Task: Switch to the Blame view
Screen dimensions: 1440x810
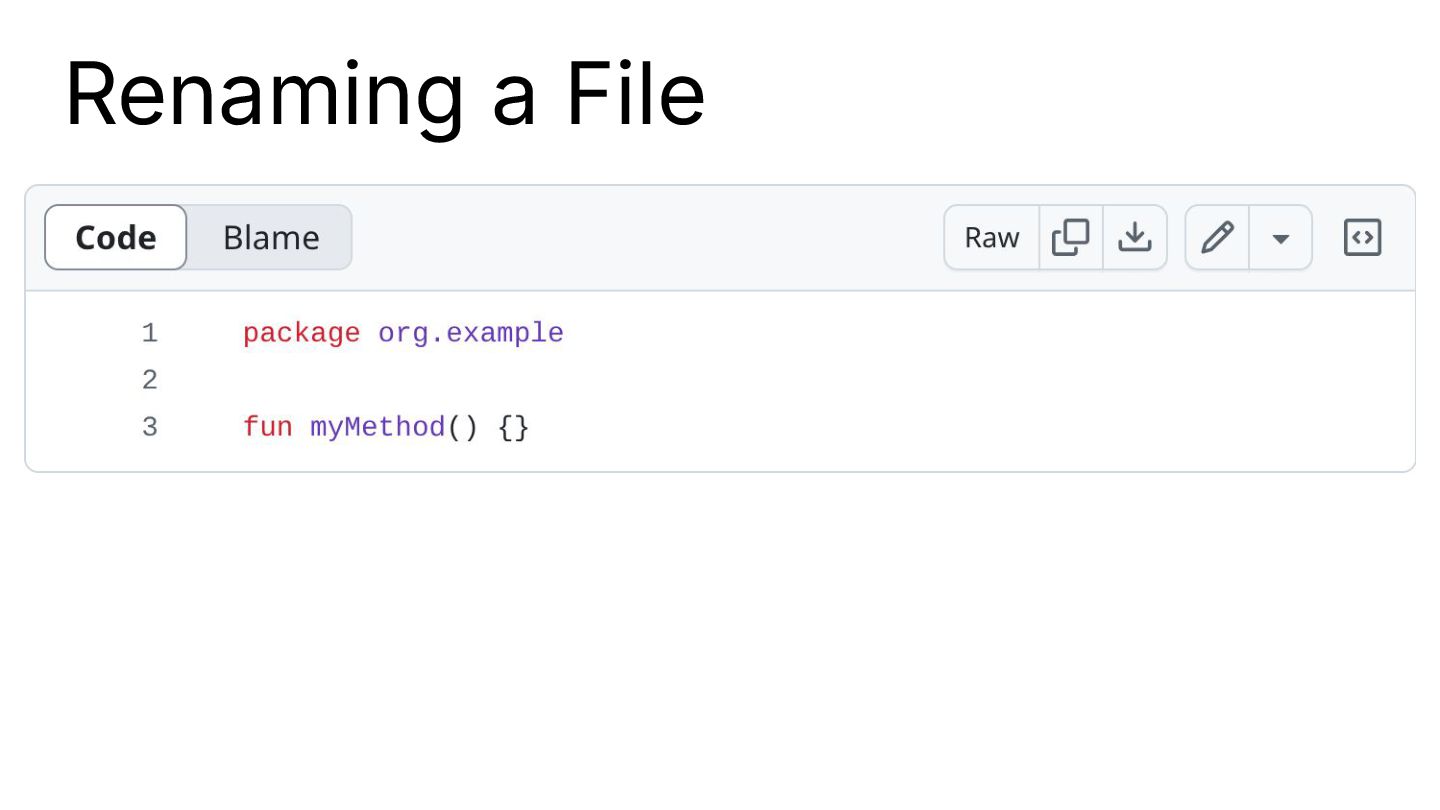Action: click(271, 238)
